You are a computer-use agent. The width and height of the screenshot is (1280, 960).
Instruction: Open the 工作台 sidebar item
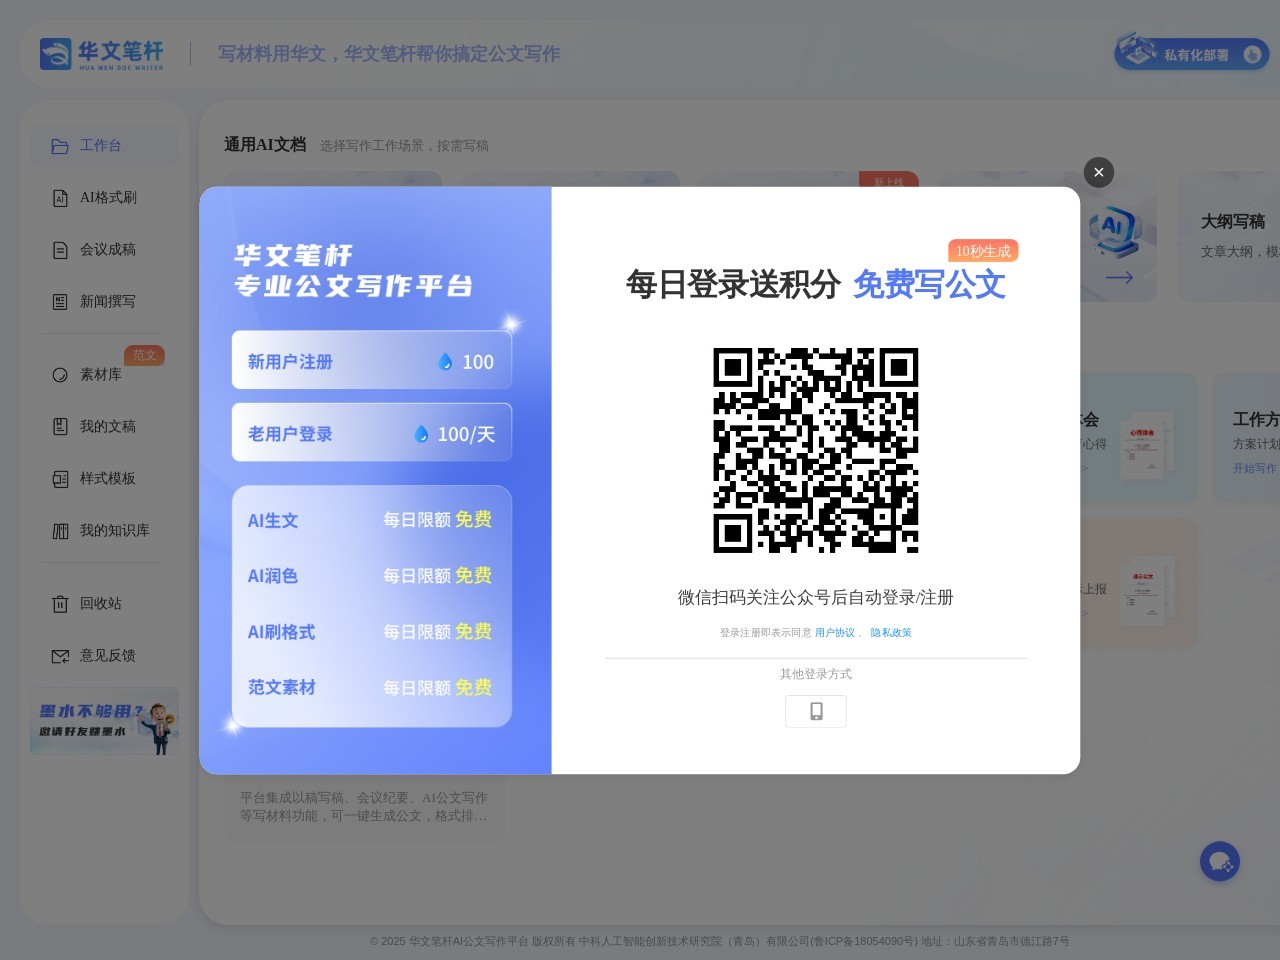point(100,146)
